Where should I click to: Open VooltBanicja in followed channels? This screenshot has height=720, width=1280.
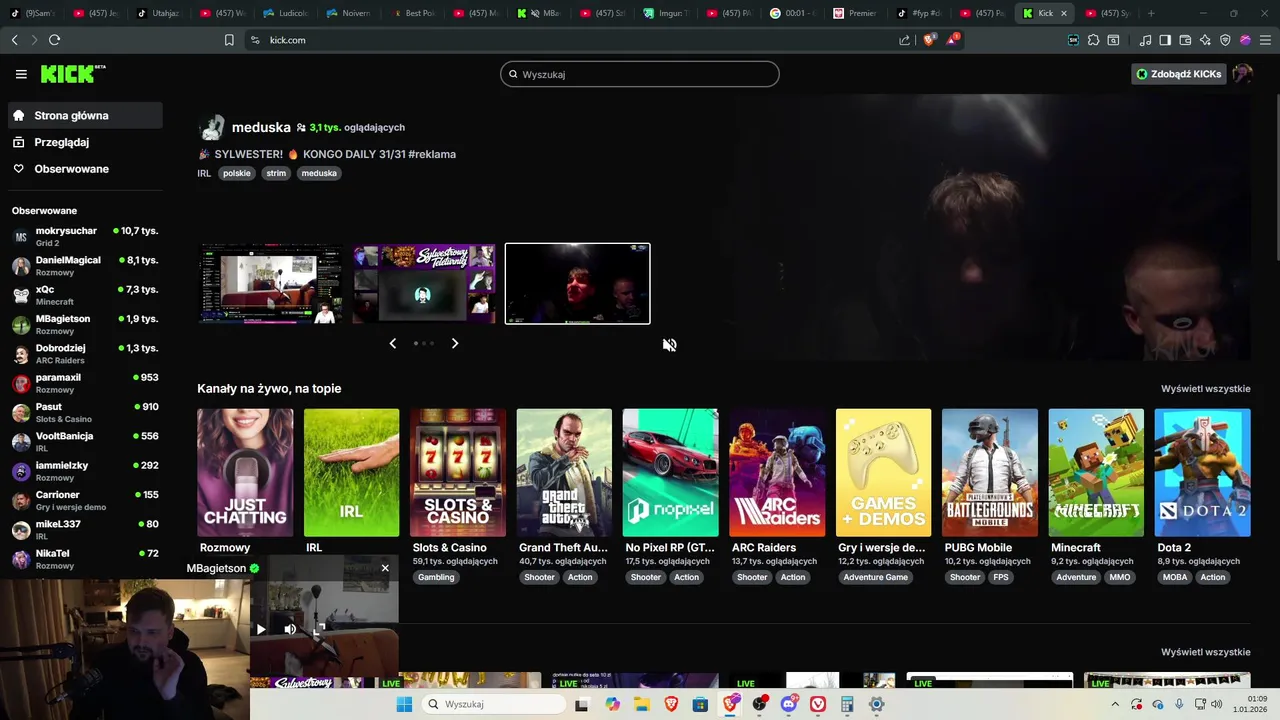pyautogui.click(x=85, y=441)
